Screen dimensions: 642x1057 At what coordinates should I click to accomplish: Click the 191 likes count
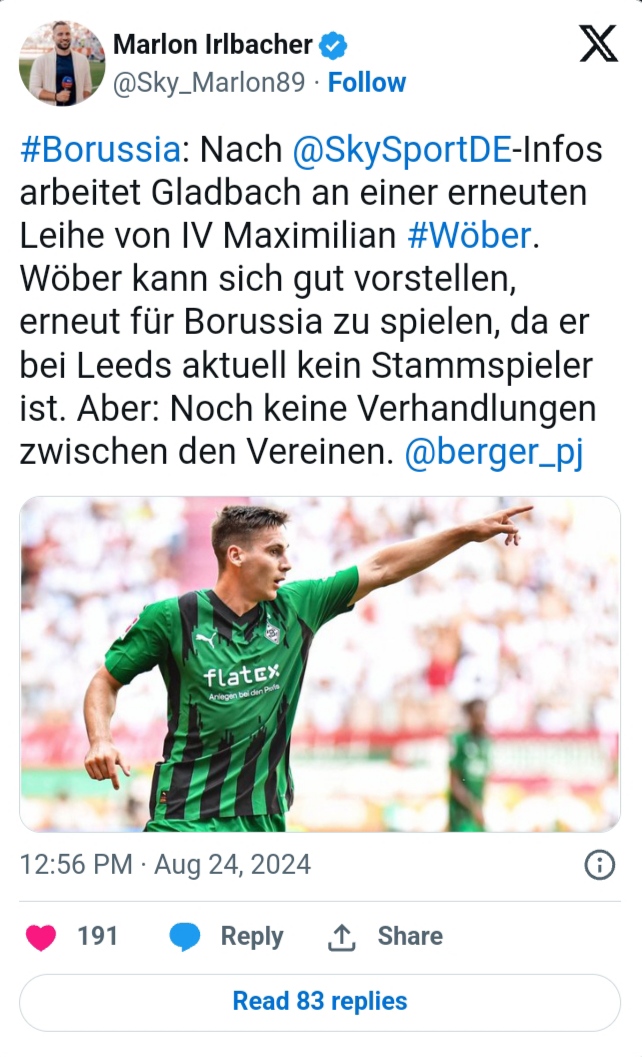pyautogui.click(x=97, y=936)
